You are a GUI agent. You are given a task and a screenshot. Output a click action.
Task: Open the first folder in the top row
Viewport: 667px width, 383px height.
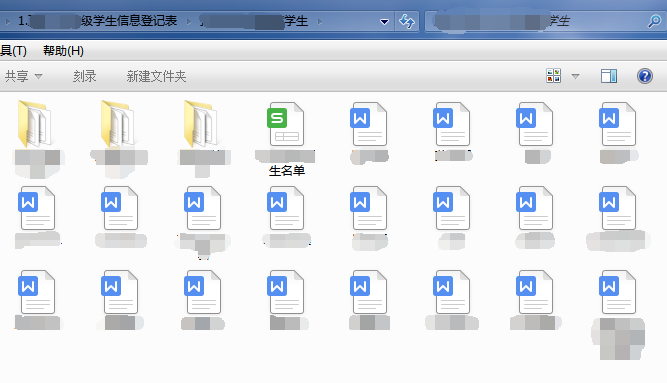[35, 123]
